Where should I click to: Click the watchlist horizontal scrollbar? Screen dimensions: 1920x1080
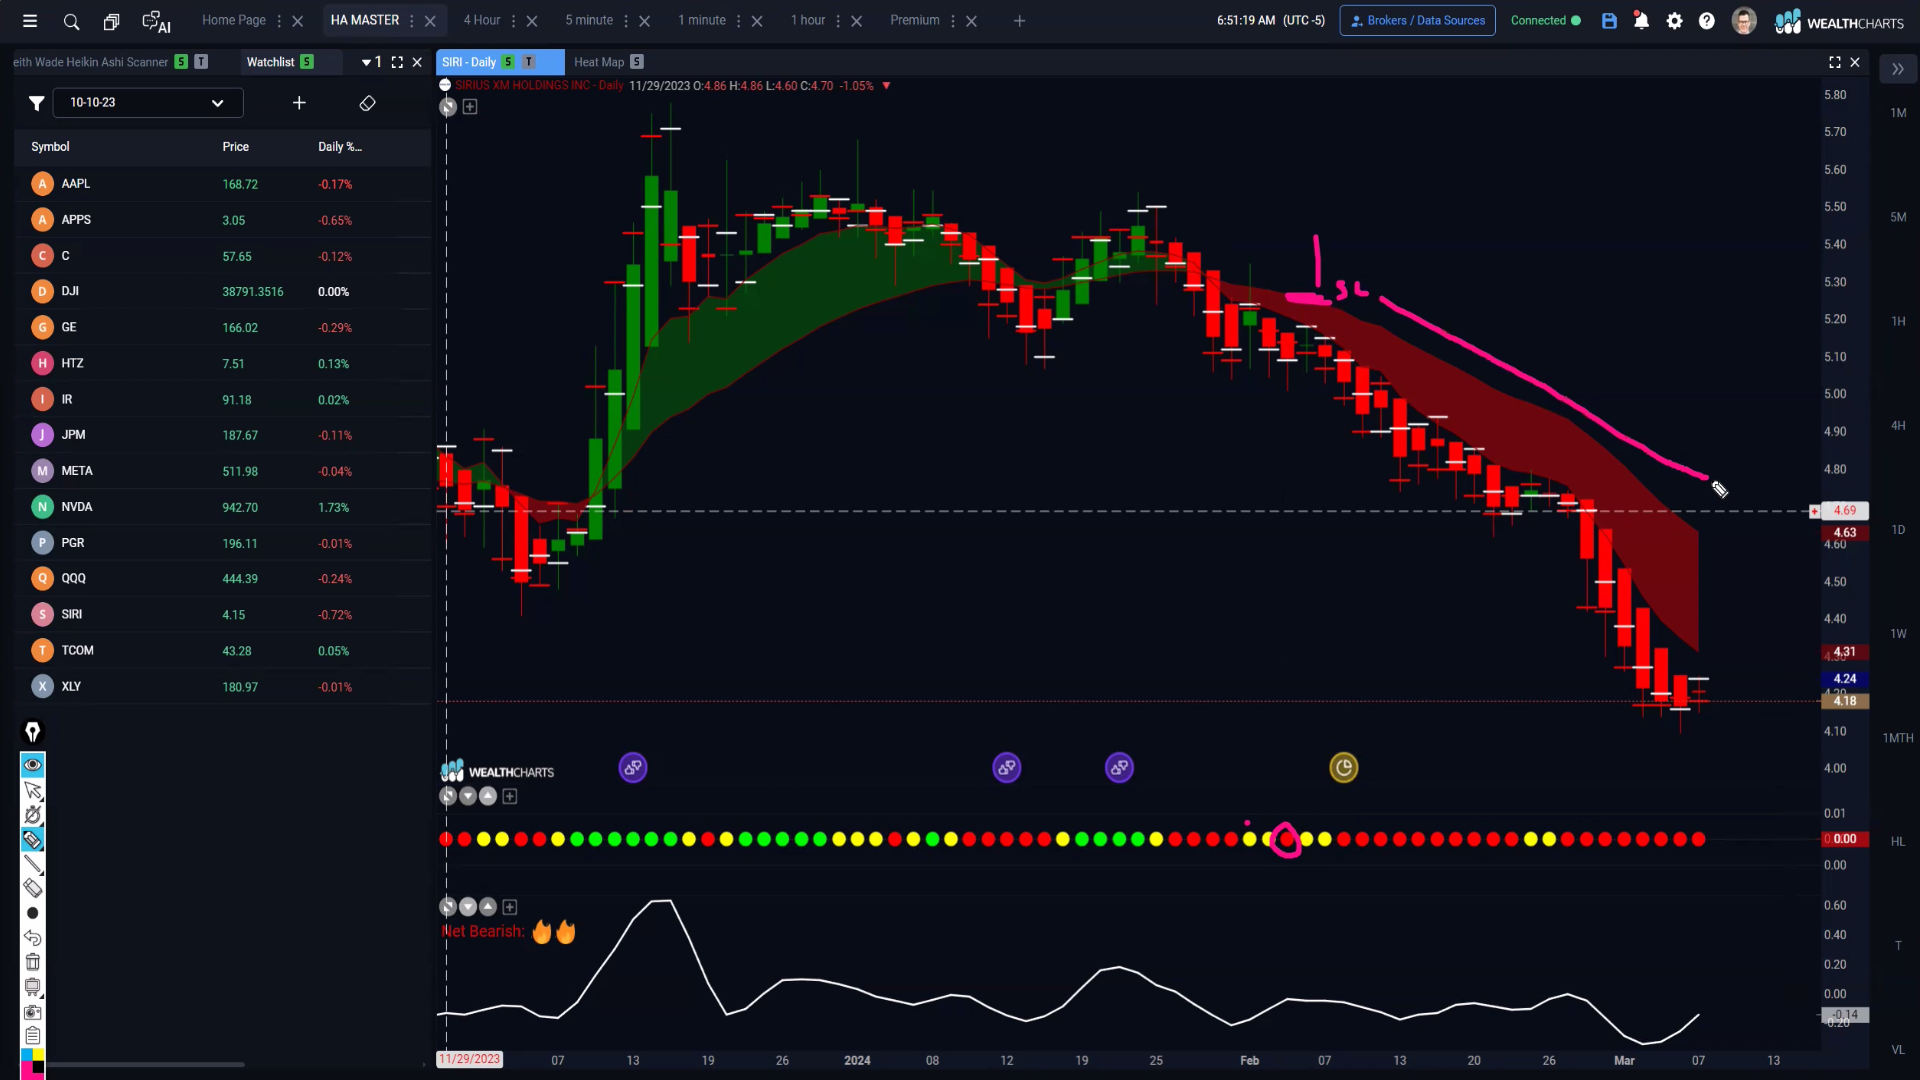145,1064
